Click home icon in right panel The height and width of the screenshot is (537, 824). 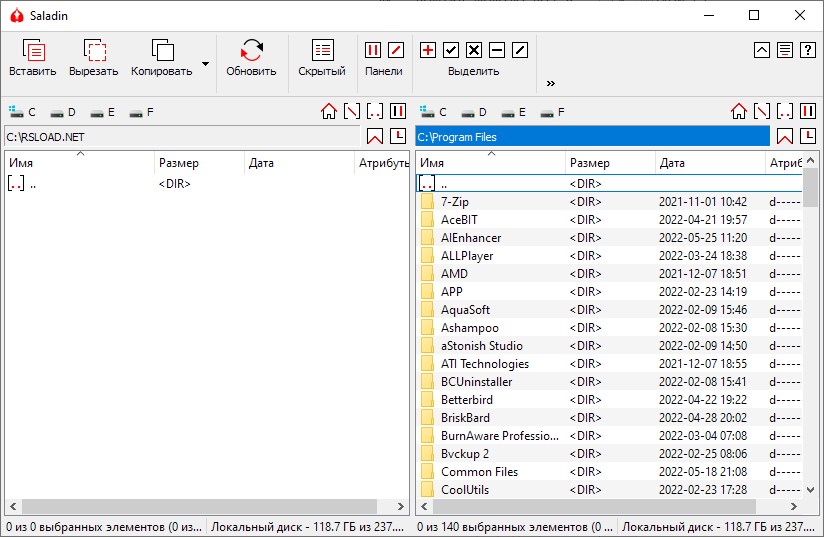tap(739, 111)
